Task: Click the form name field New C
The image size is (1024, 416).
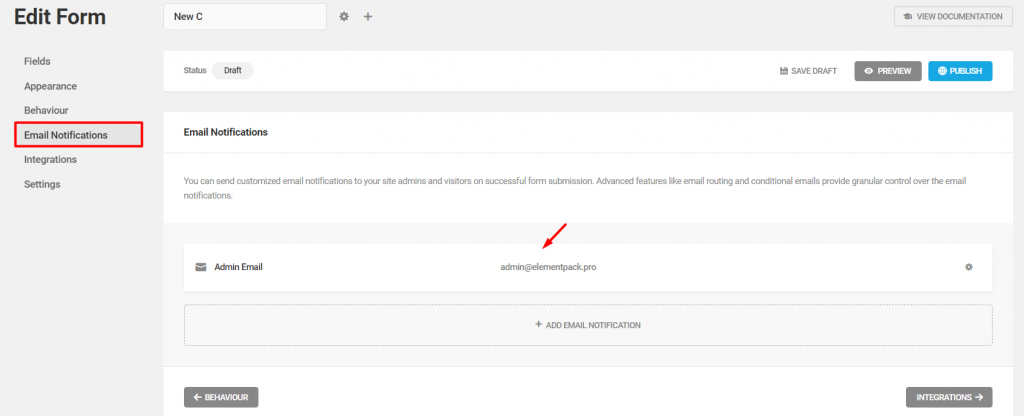Action: click(x=245, y=16)
